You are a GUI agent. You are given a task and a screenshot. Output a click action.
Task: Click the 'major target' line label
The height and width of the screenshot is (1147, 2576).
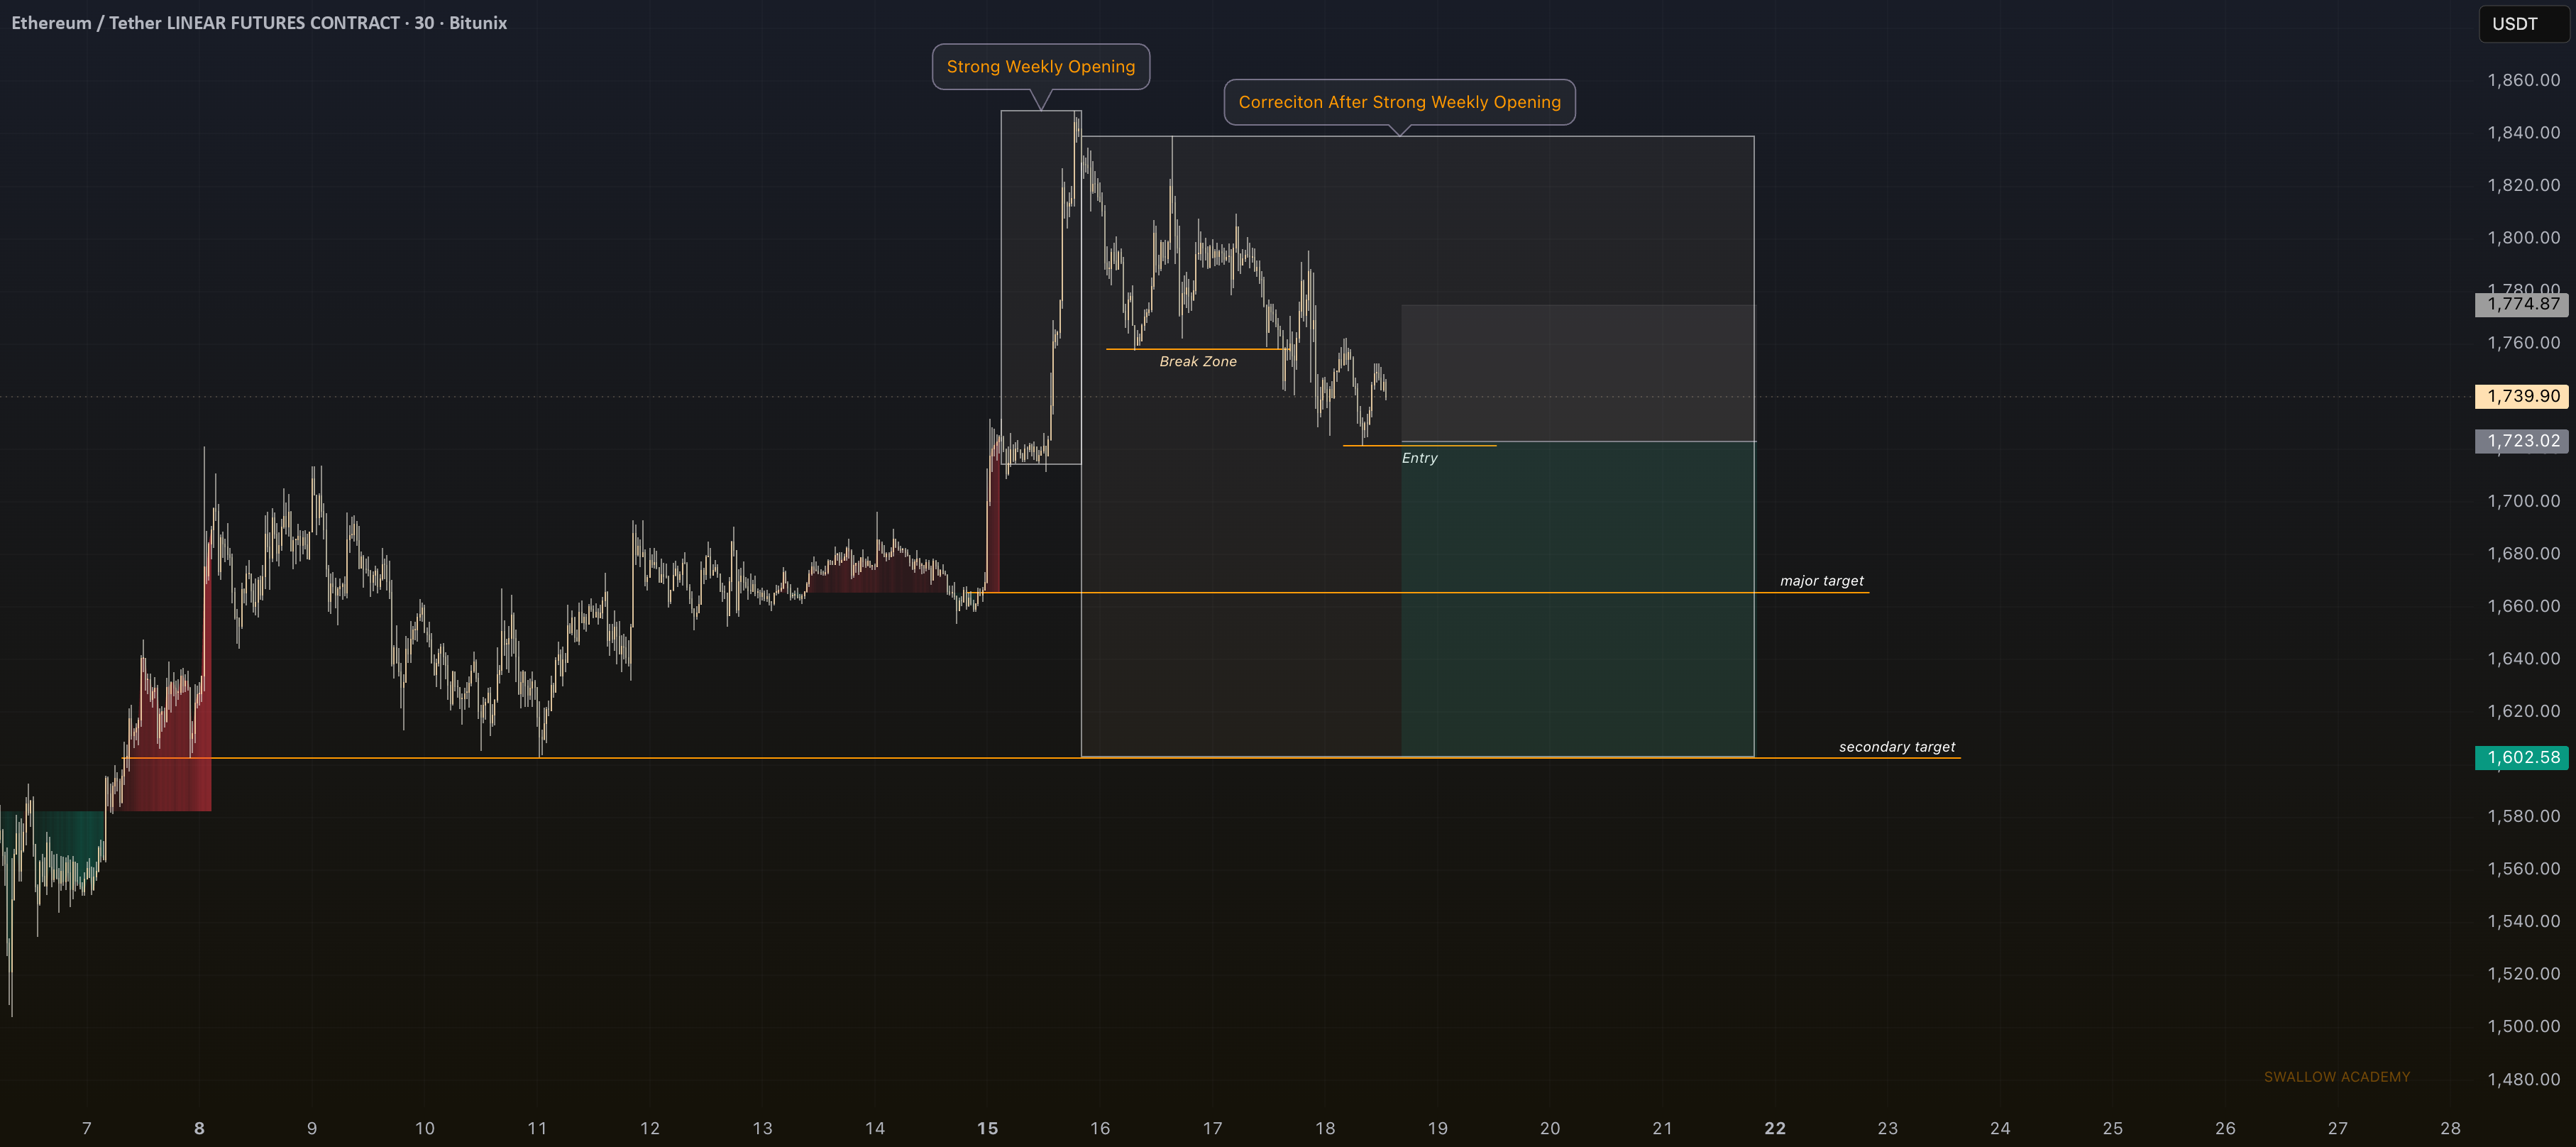[1821, 581]
